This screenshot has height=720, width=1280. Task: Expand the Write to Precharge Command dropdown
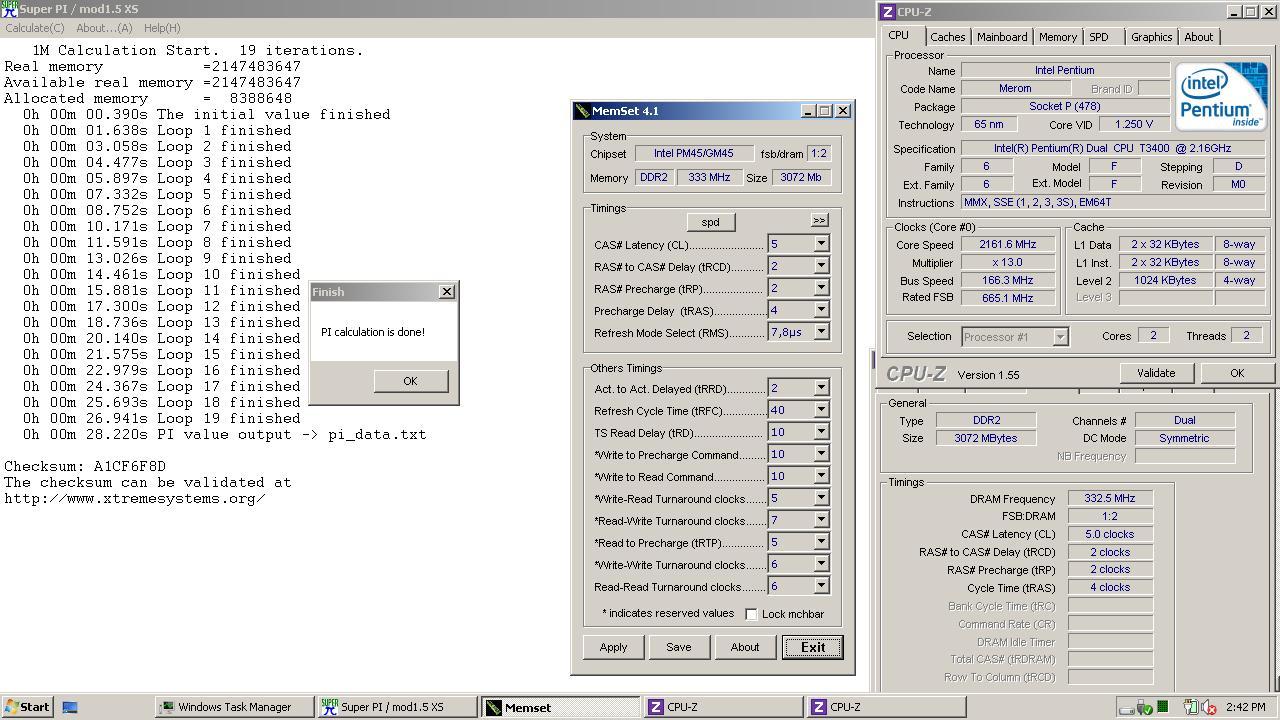(820, 454)
